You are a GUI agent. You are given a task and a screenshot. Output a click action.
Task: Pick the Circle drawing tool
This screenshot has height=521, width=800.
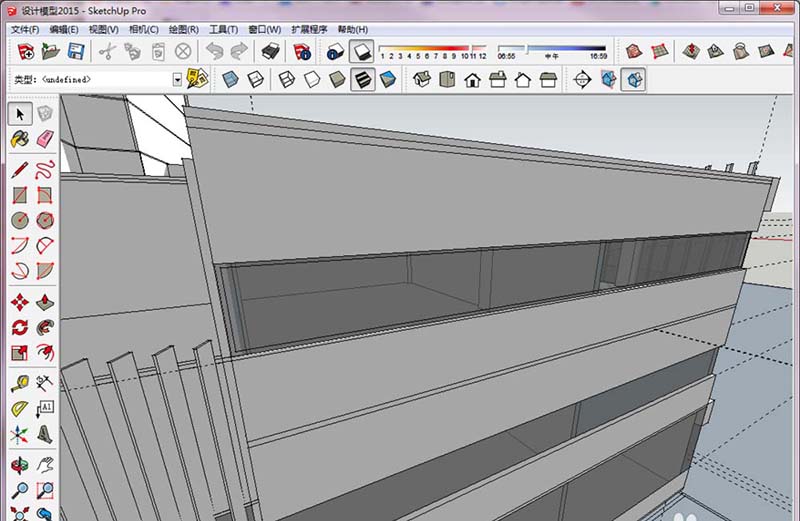(20, 220)
